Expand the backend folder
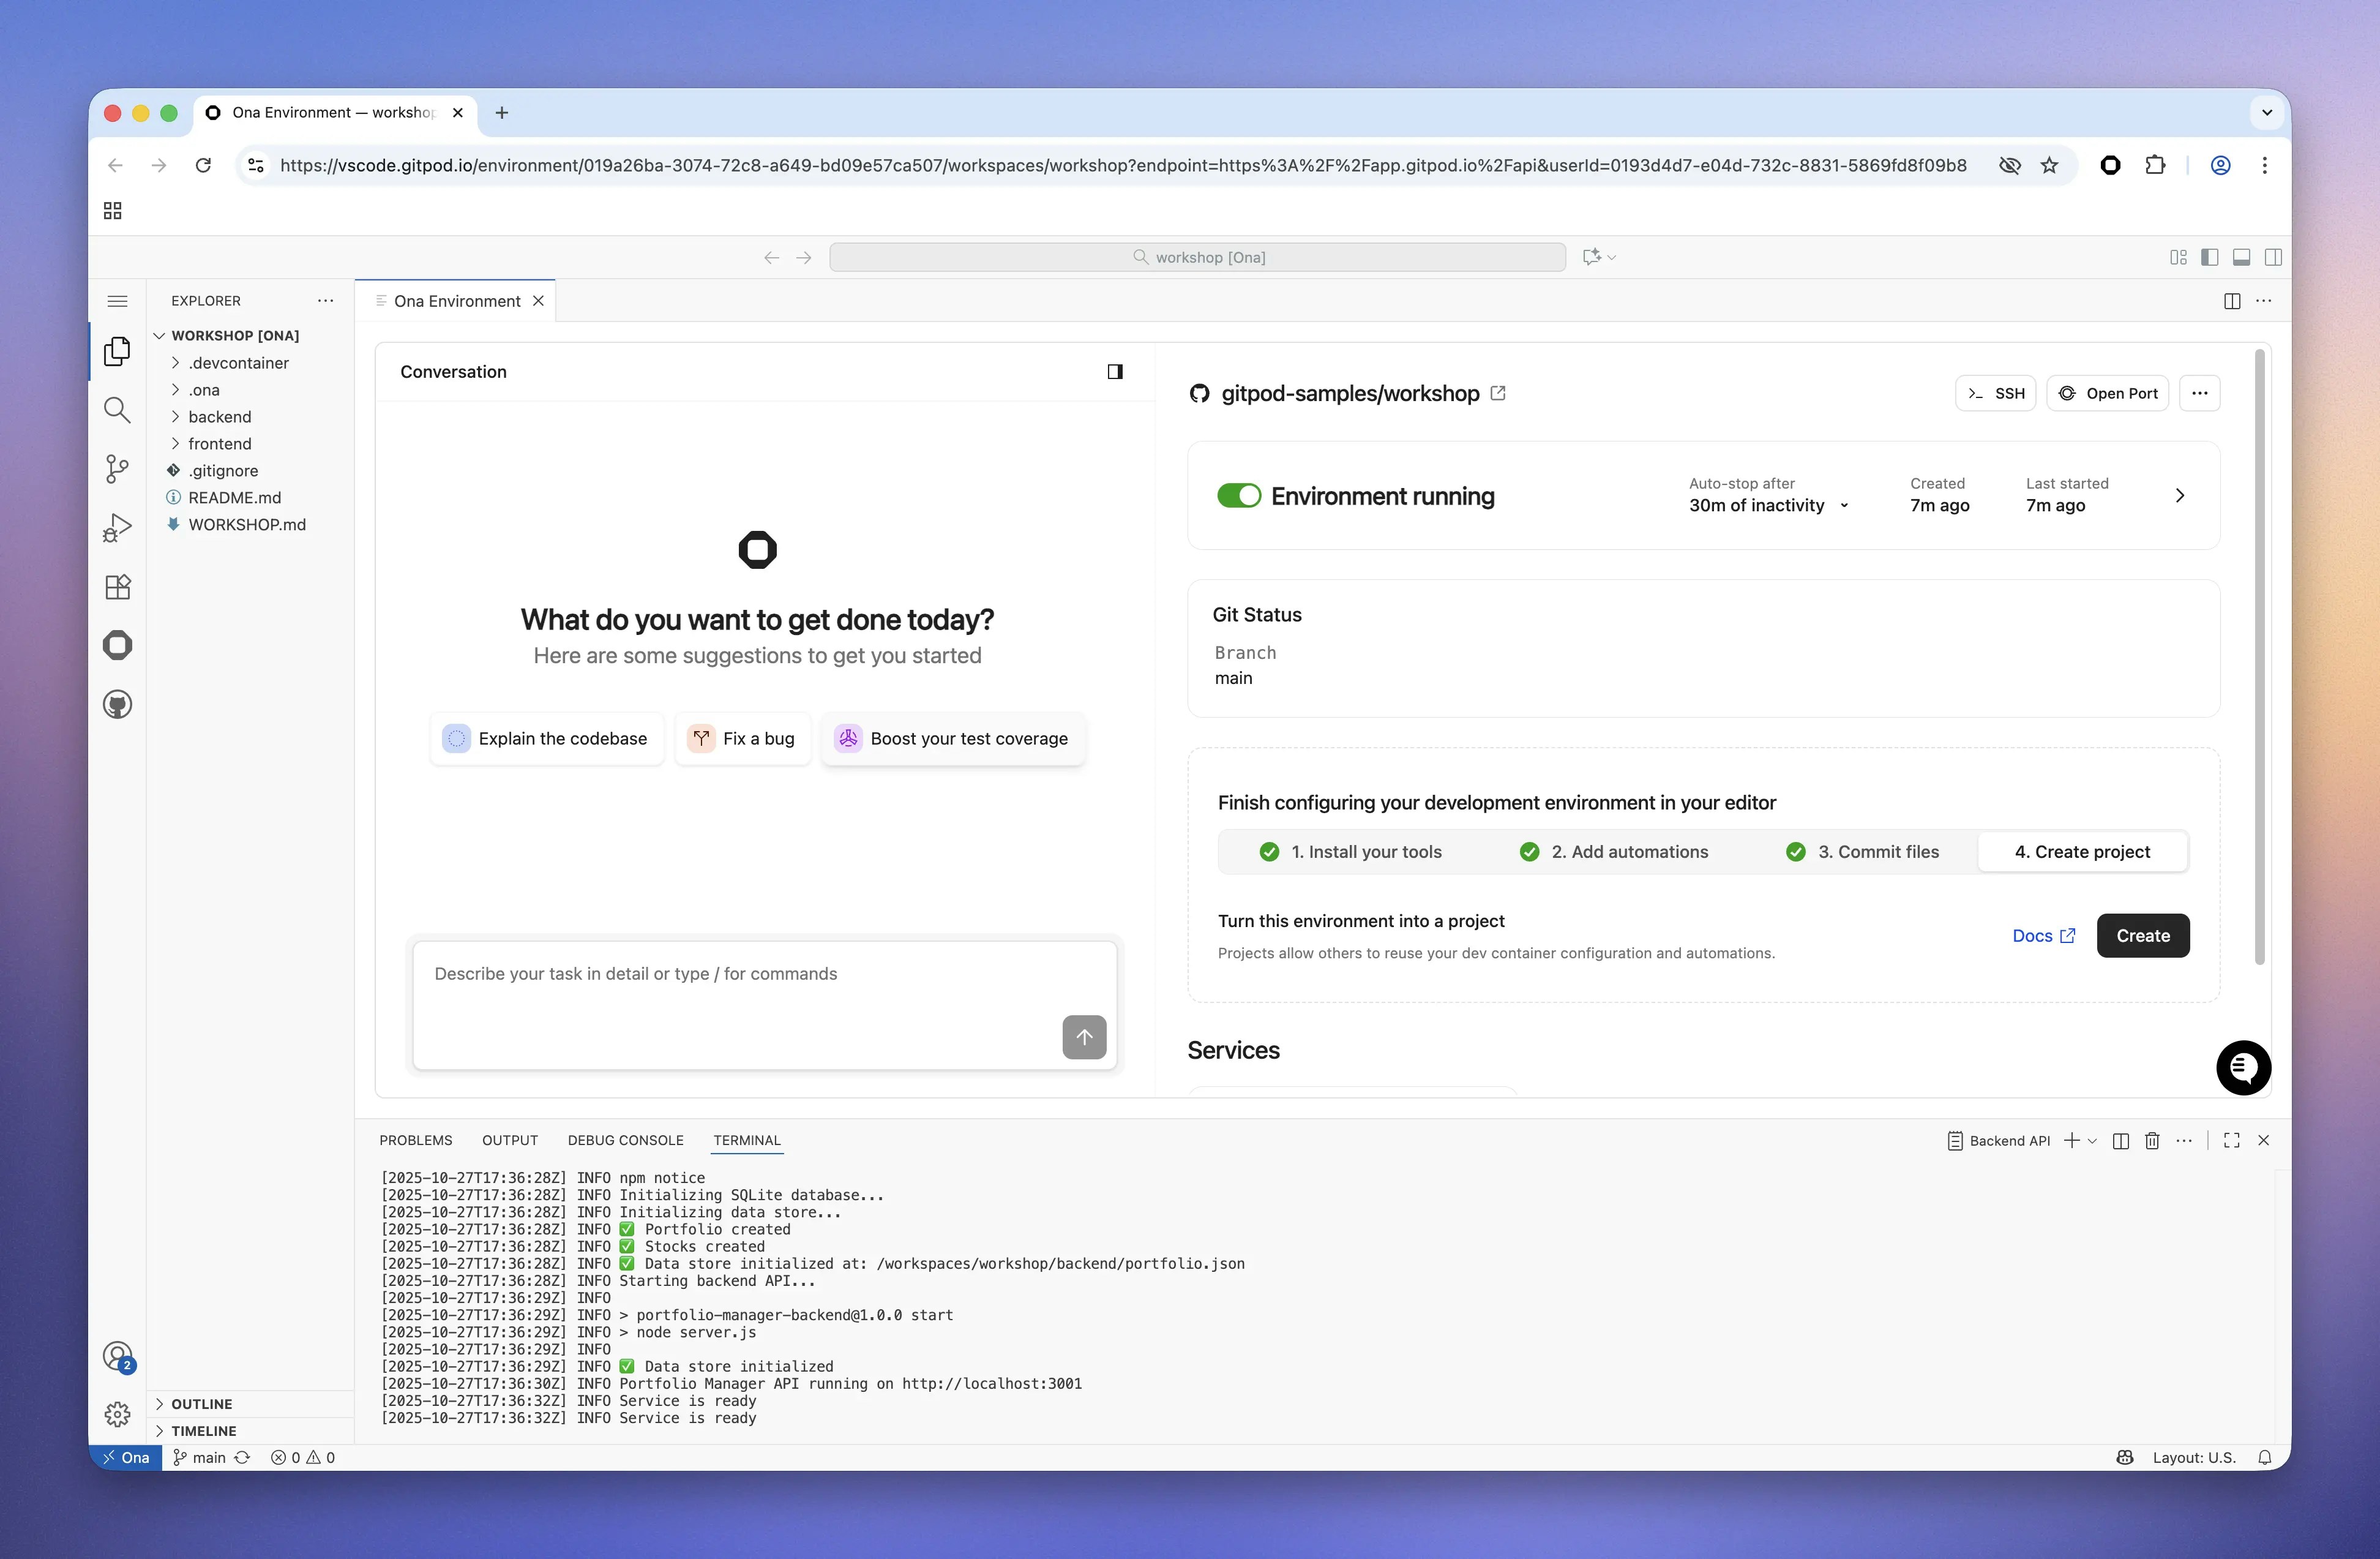The image size is (2380, 1559). point(219,416)
